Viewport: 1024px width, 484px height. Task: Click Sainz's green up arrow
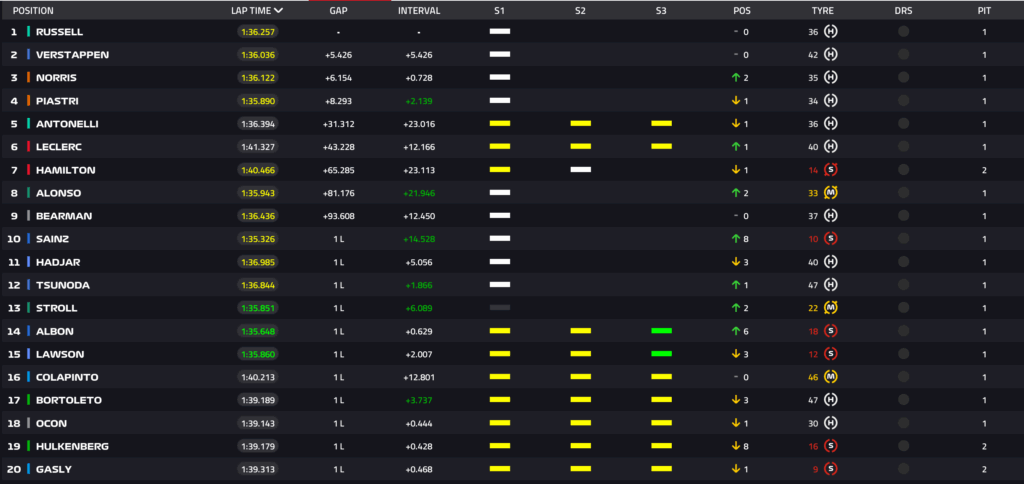[736, 239]
